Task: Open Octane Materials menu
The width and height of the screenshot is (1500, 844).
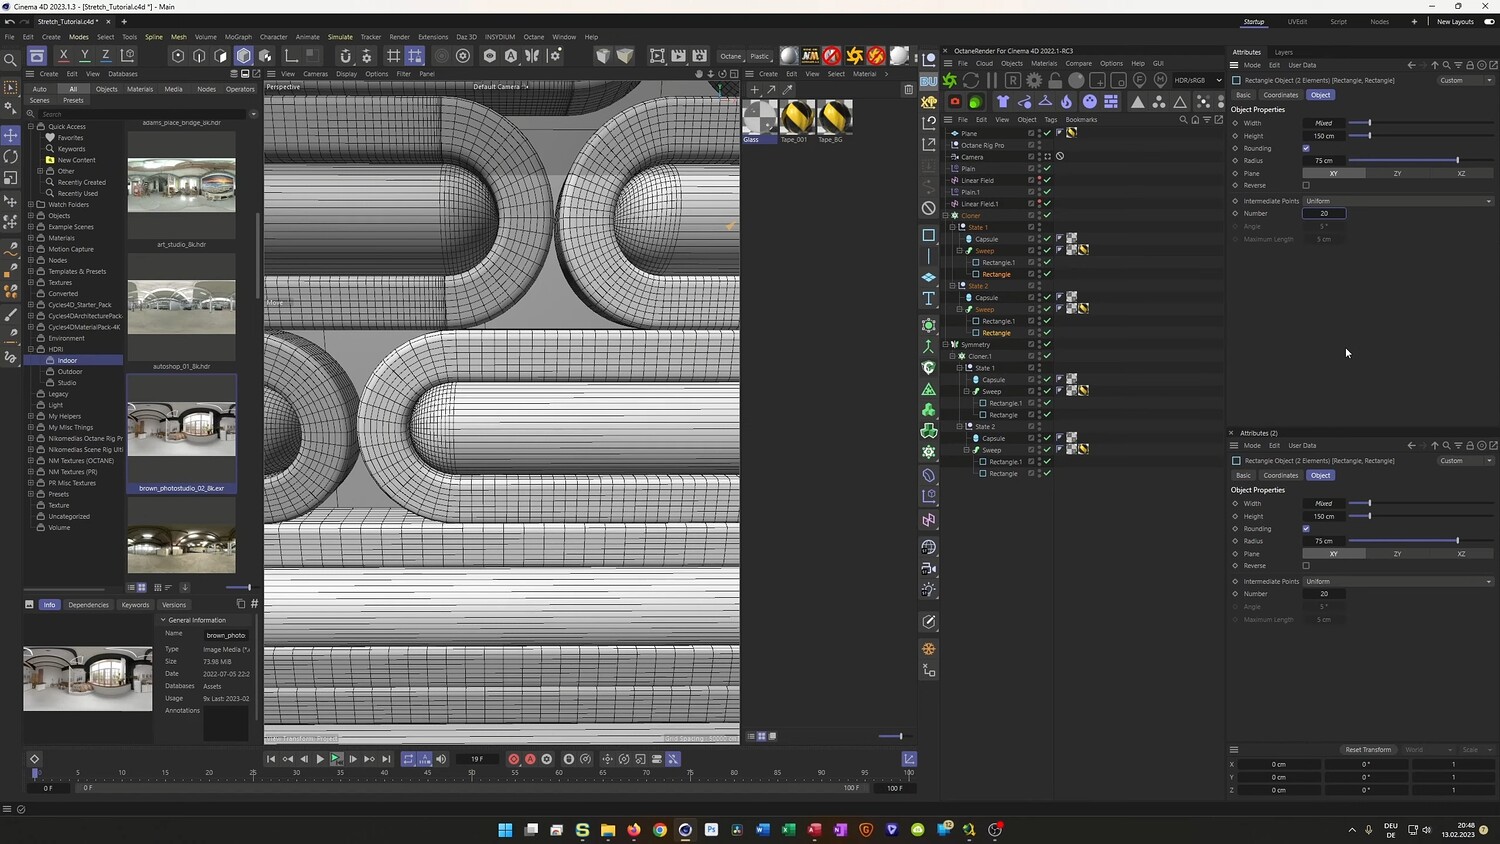Action: click(1044, 63)
